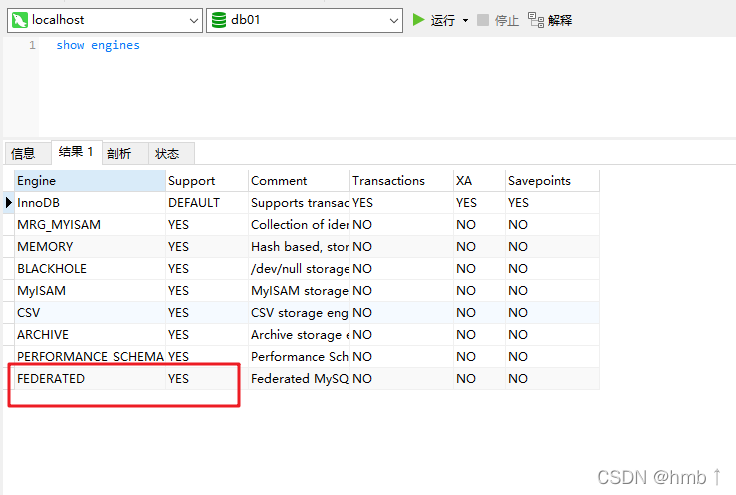Click the Explain query icon
This screenshot has height=495, width=736.
tap(536, 20)
